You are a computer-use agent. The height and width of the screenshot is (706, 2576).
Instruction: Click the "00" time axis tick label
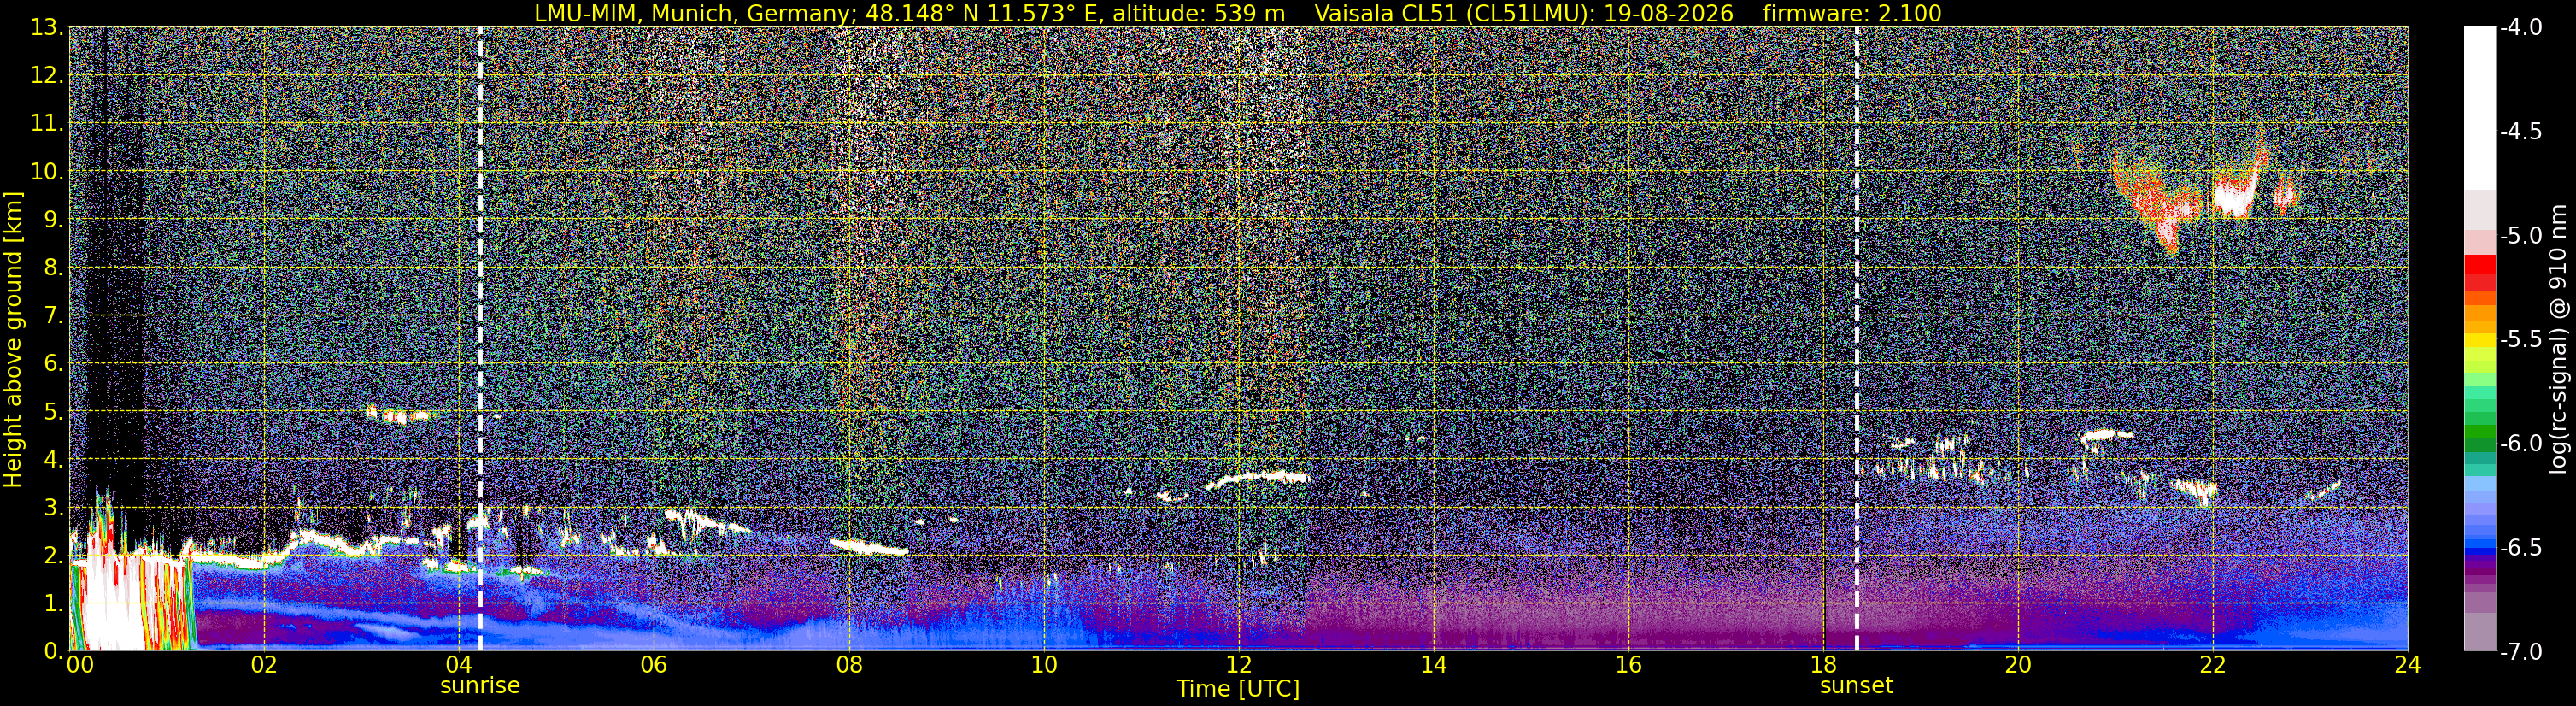tap(80, 665)
